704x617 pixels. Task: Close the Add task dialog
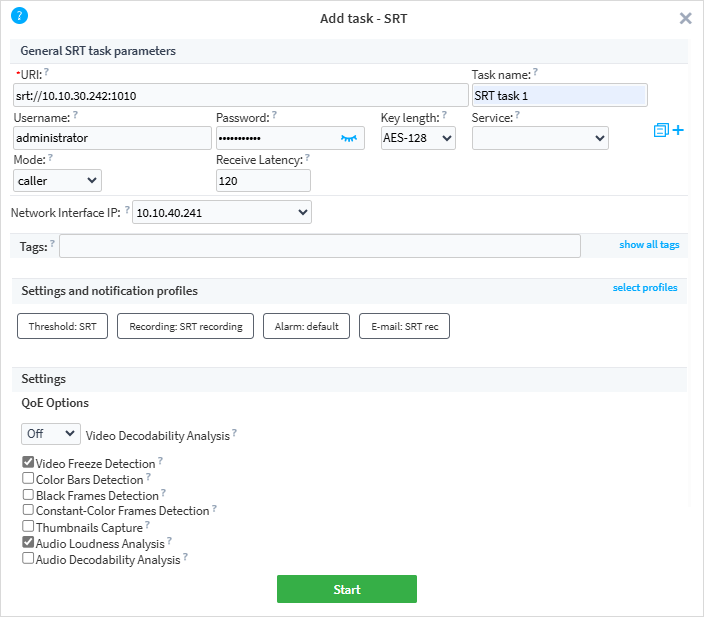(x=685, y=18)
